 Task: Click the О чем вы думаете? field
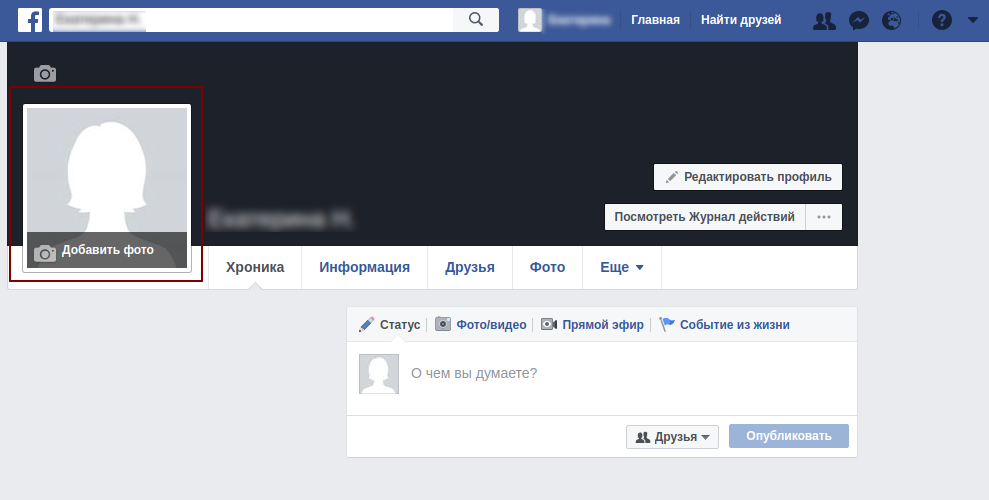pyautogui.click(x=600, y=373)
